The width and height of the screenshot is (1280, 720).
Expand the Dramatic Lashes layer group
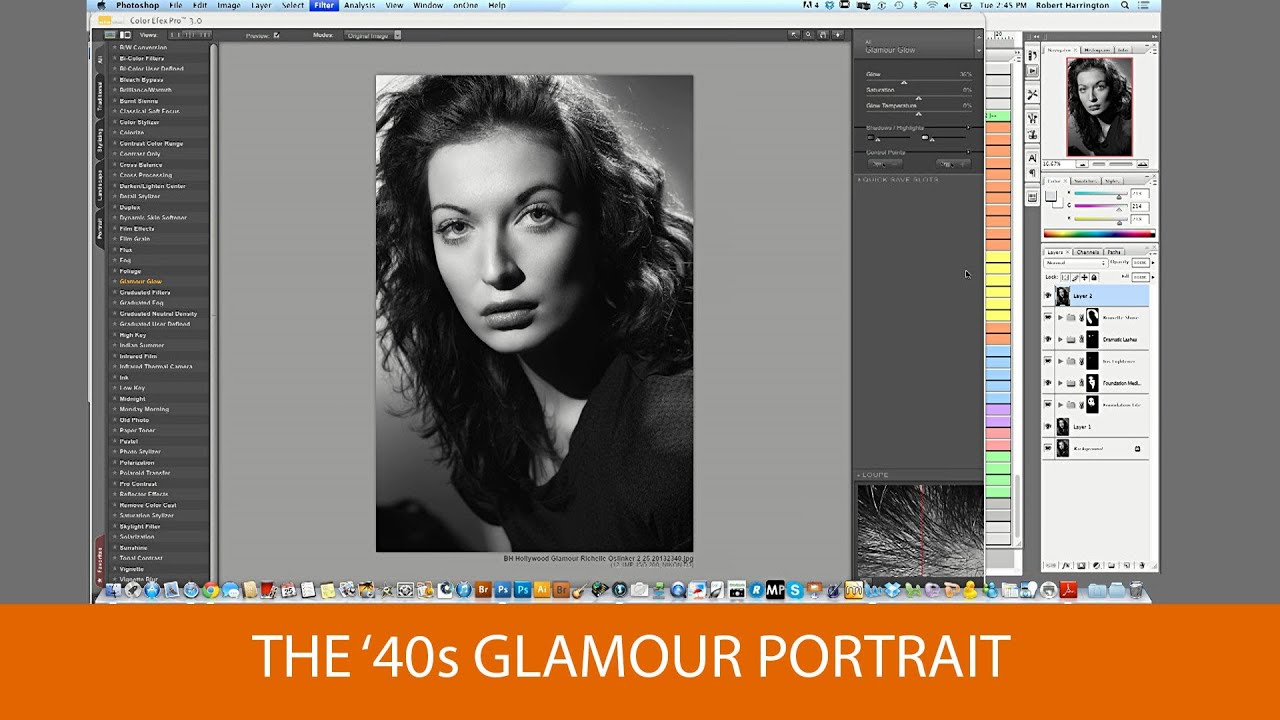coord(1060,339)
